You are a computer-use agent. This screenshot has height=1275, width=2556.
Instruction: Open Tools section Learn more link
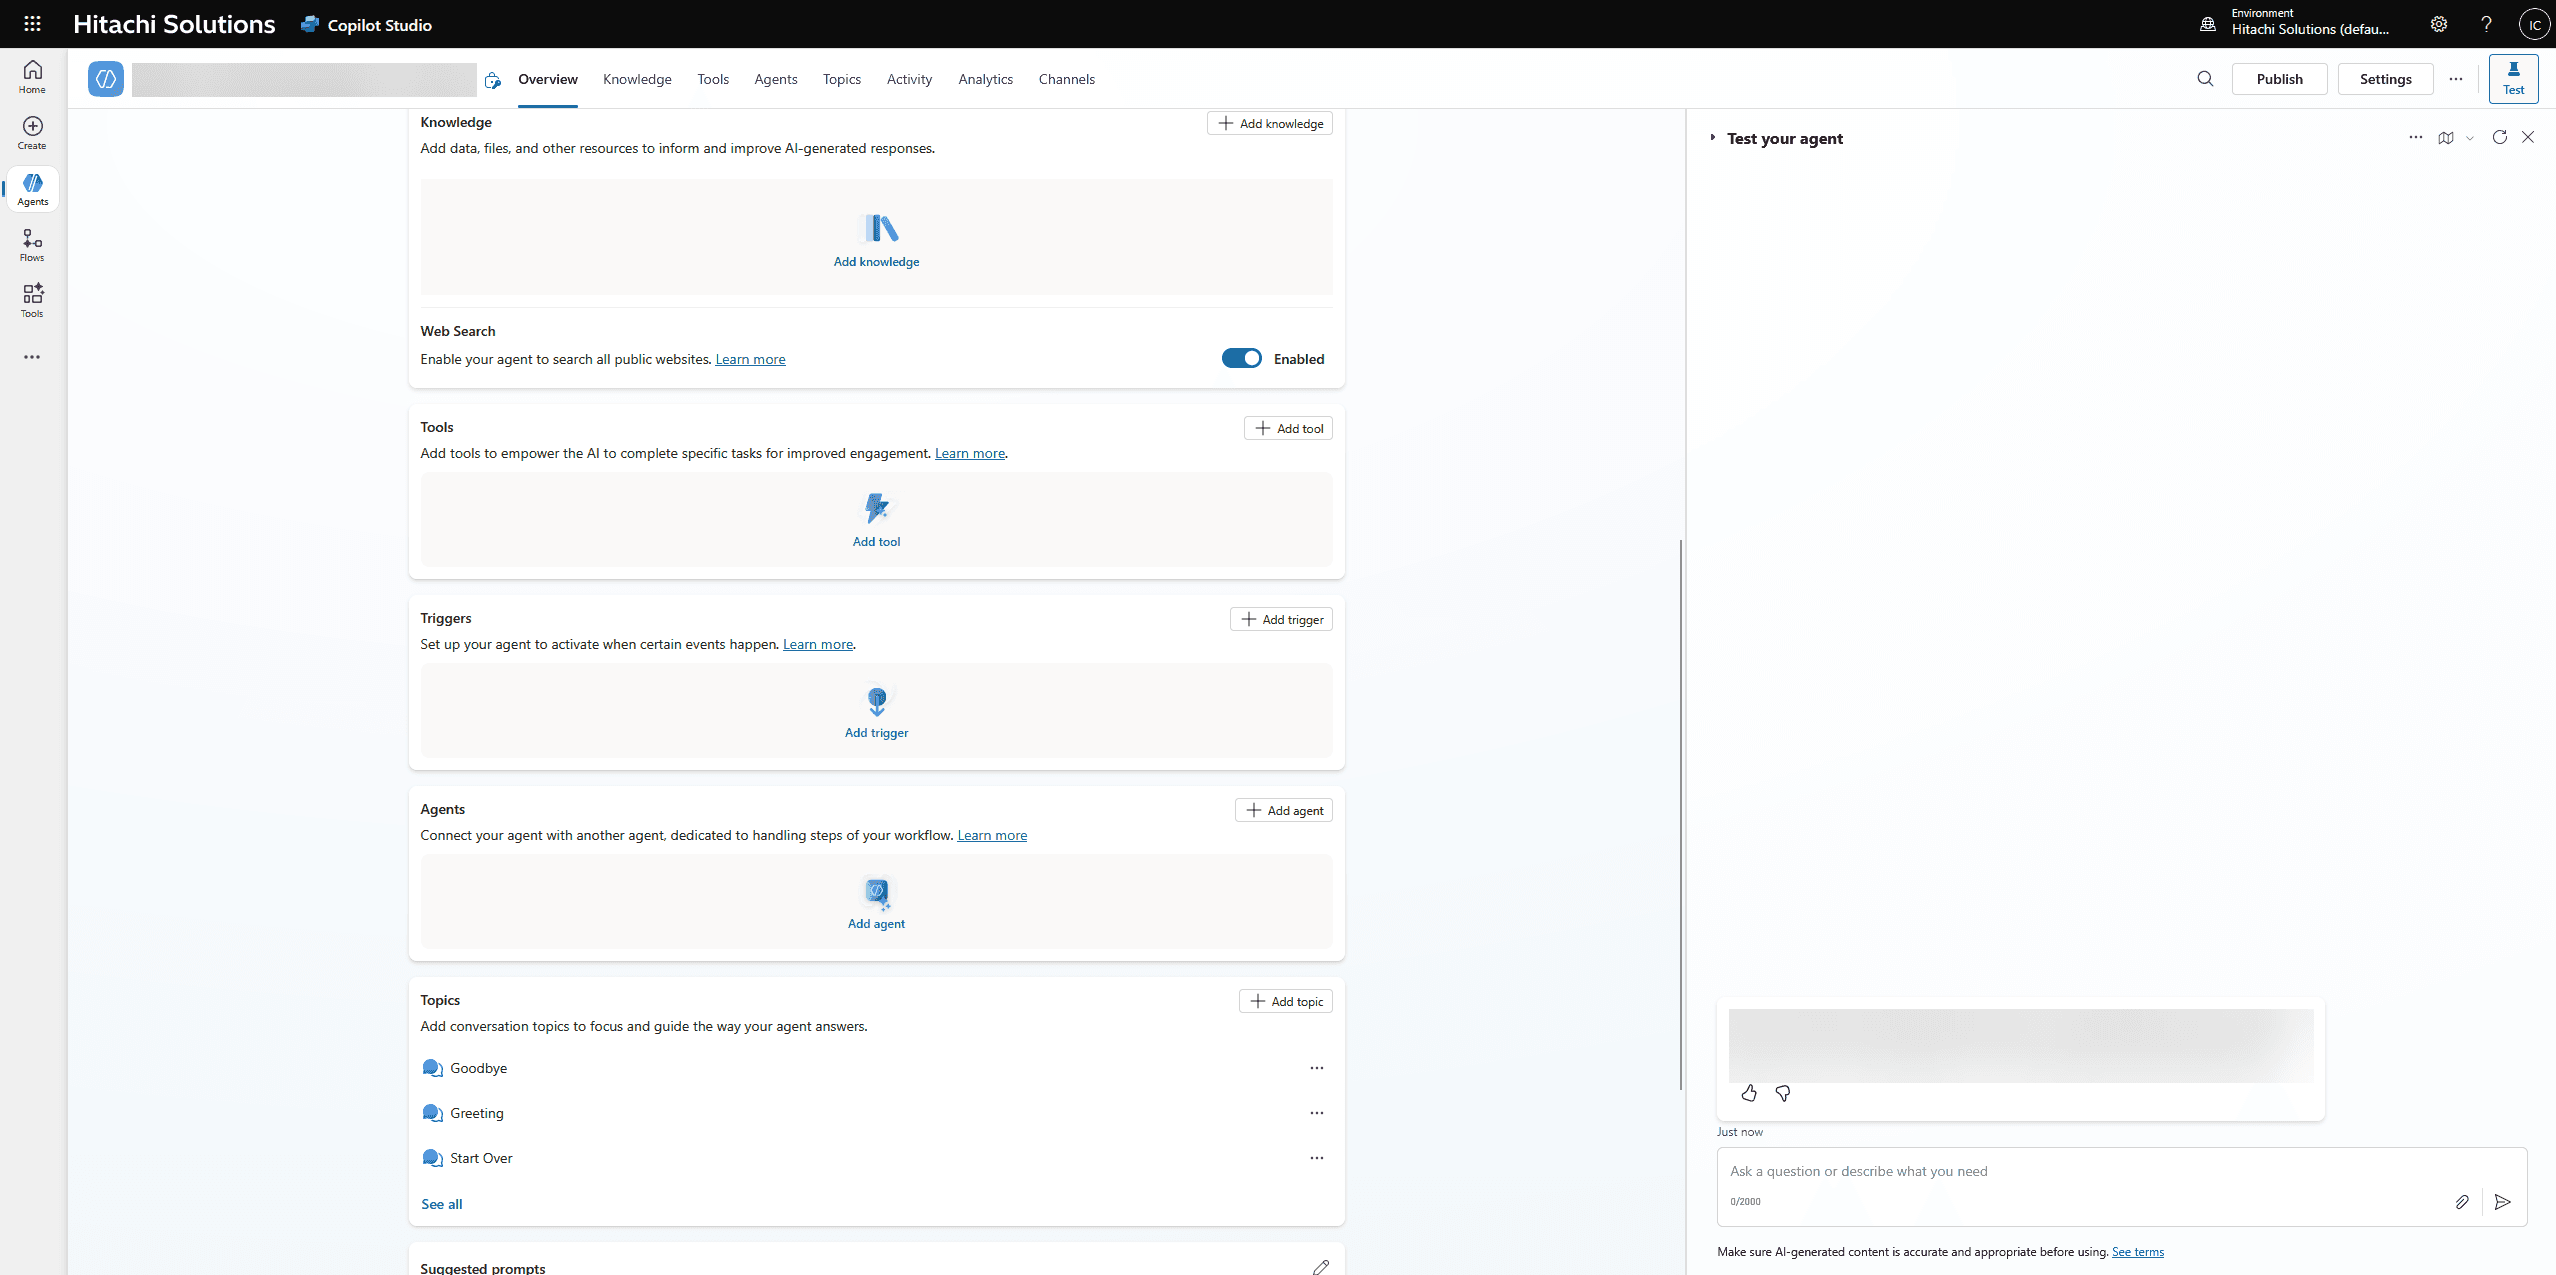coord(970,453)
